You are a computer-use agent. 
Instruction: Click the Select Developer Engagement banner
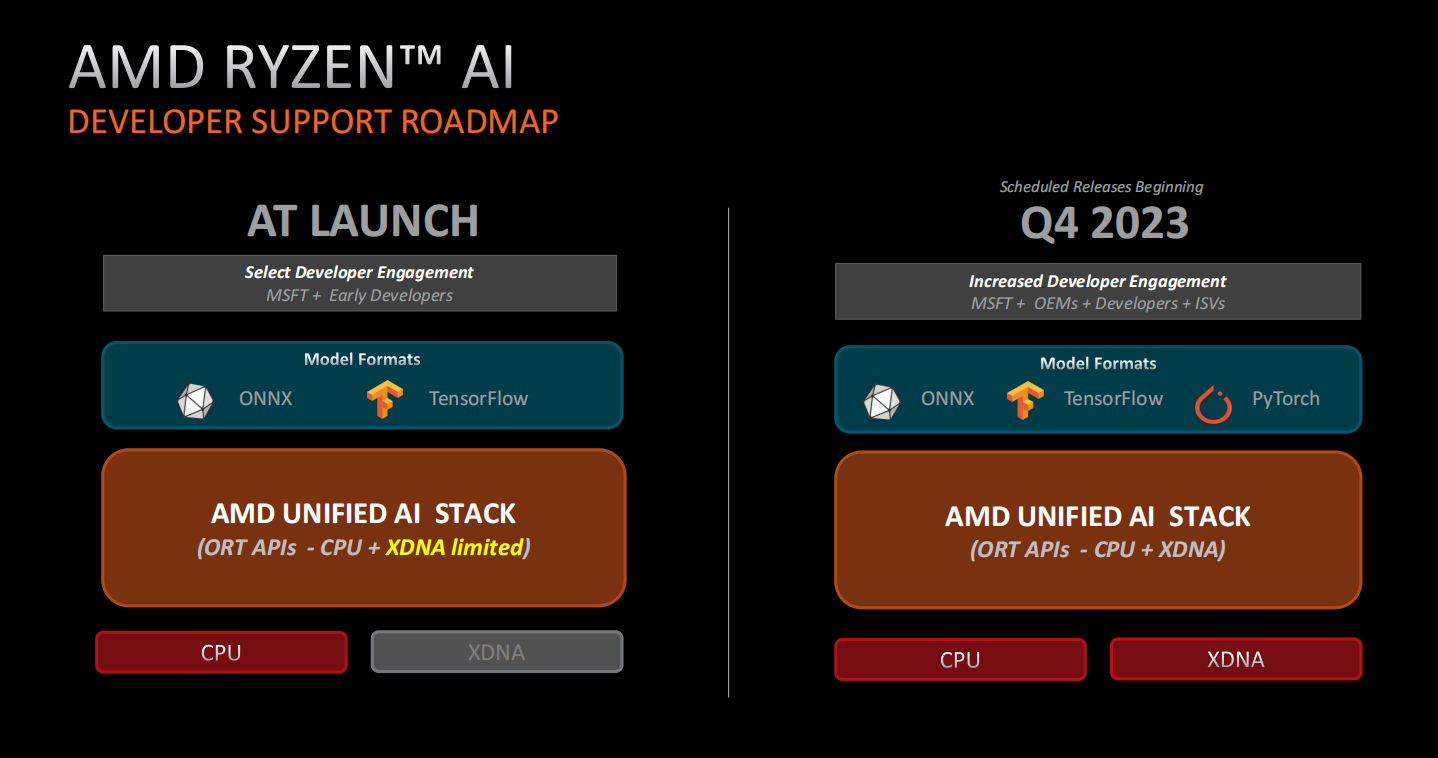[x=360, y=283]
